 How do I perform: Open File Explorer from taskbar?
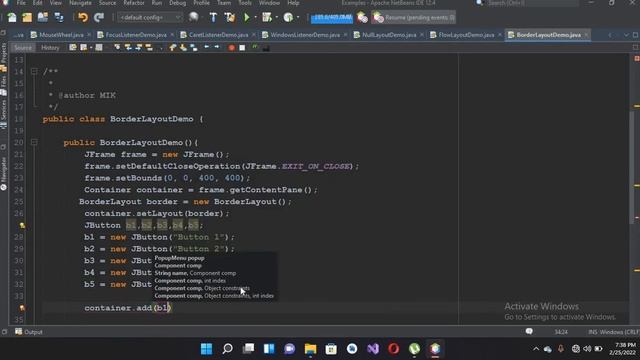pos(310,349)
